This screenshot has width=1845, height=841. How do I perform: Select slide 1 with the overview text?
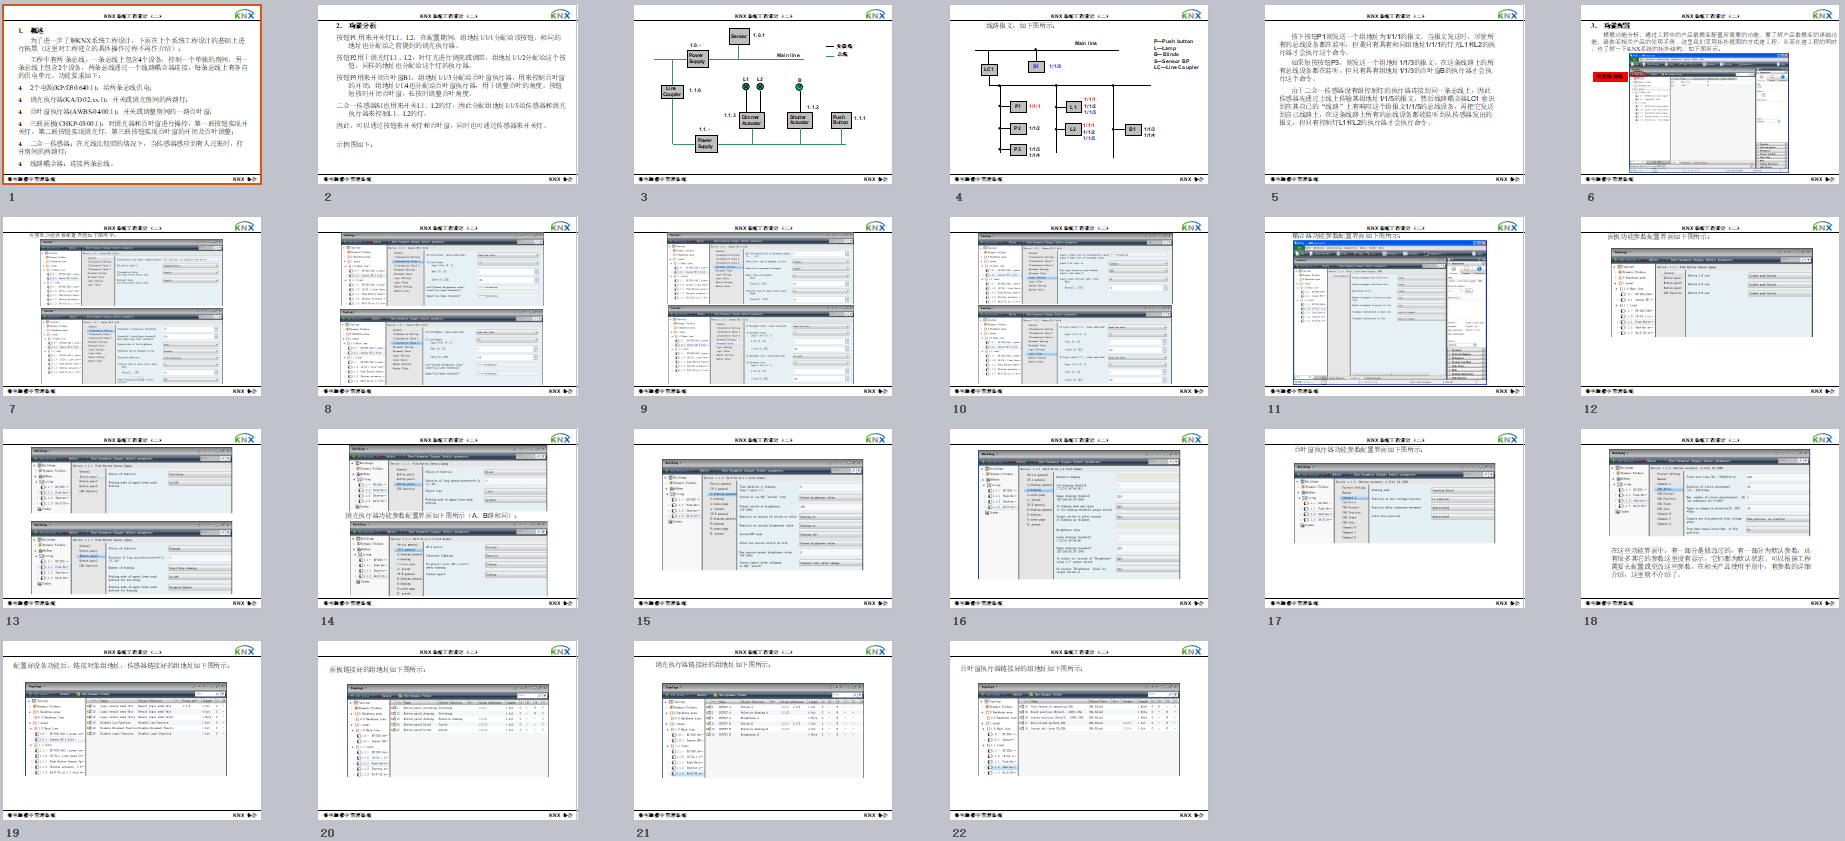click(132, 95)
